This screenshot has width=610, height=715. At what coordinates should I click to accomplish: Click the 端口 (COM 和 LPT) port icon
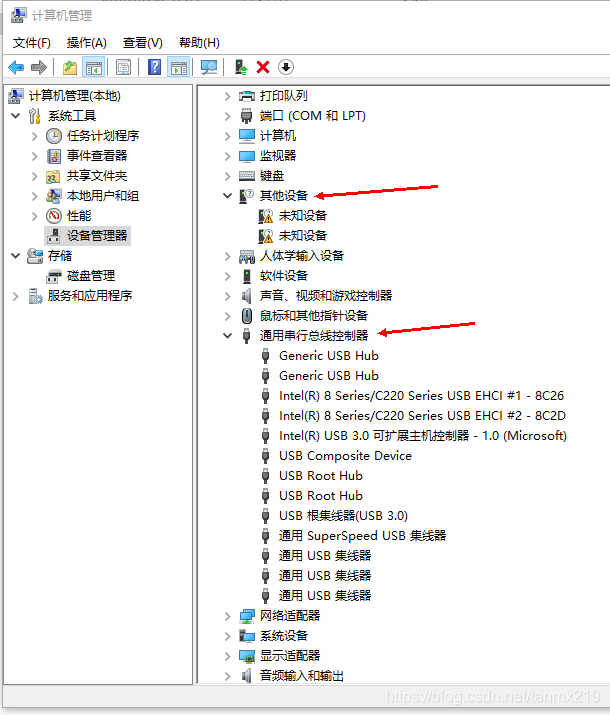click(246, 116)
